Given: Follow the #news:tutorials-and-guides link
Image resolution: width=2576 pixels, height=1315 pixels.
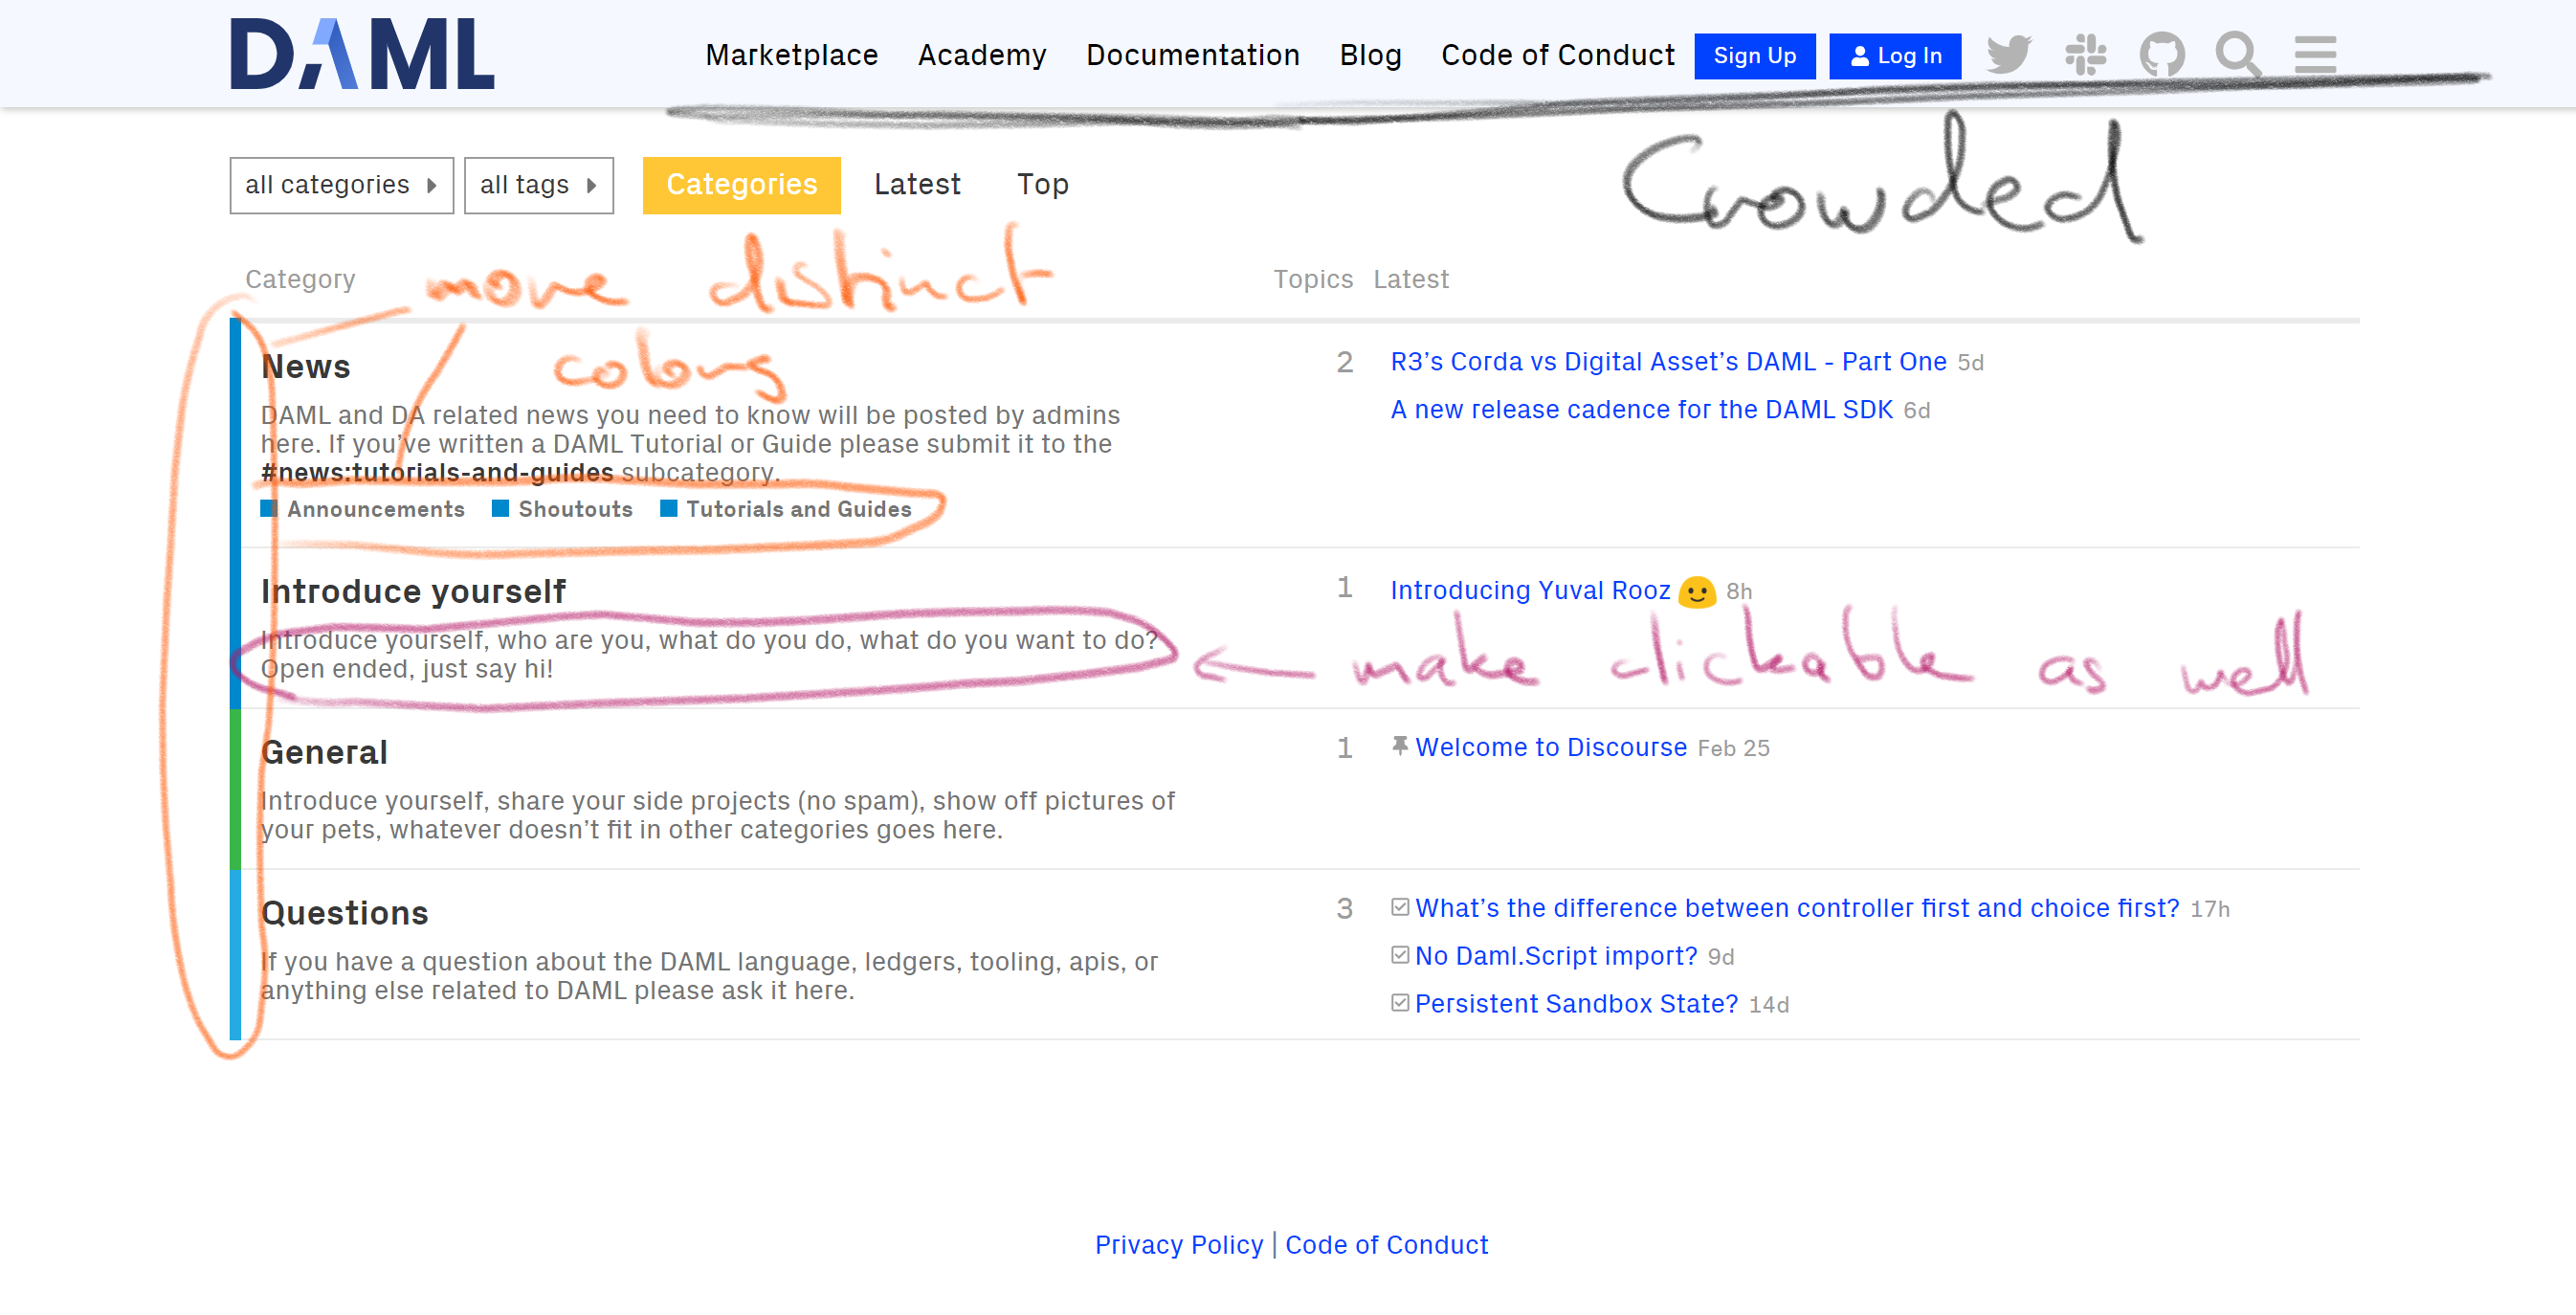Looking at the screenshot, I should (438, 472).
